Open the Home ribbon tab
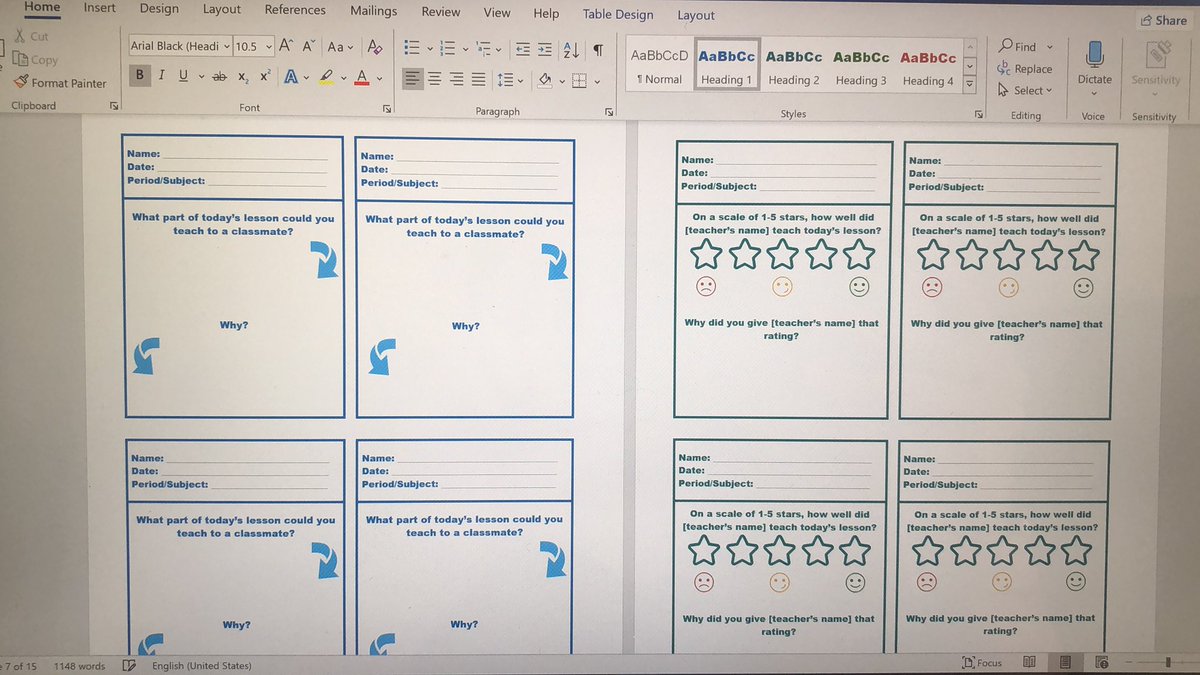This screenshot has height=675, width=1200. pos(40,8)
